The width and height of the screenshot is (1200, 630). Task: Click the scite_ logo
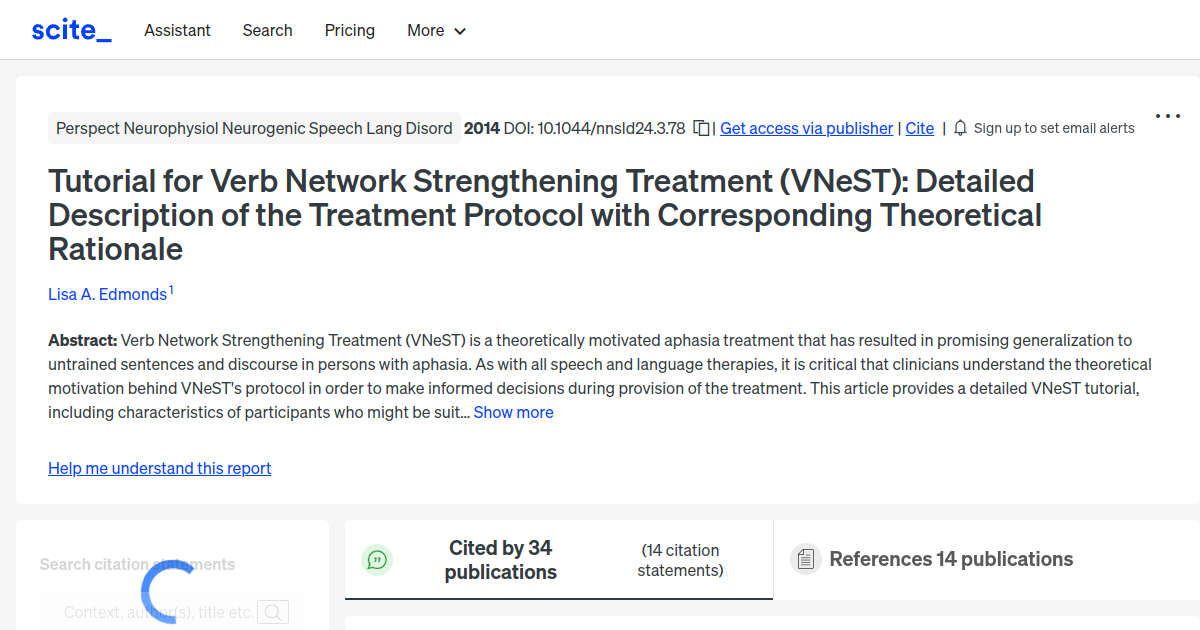pos(71,29)
